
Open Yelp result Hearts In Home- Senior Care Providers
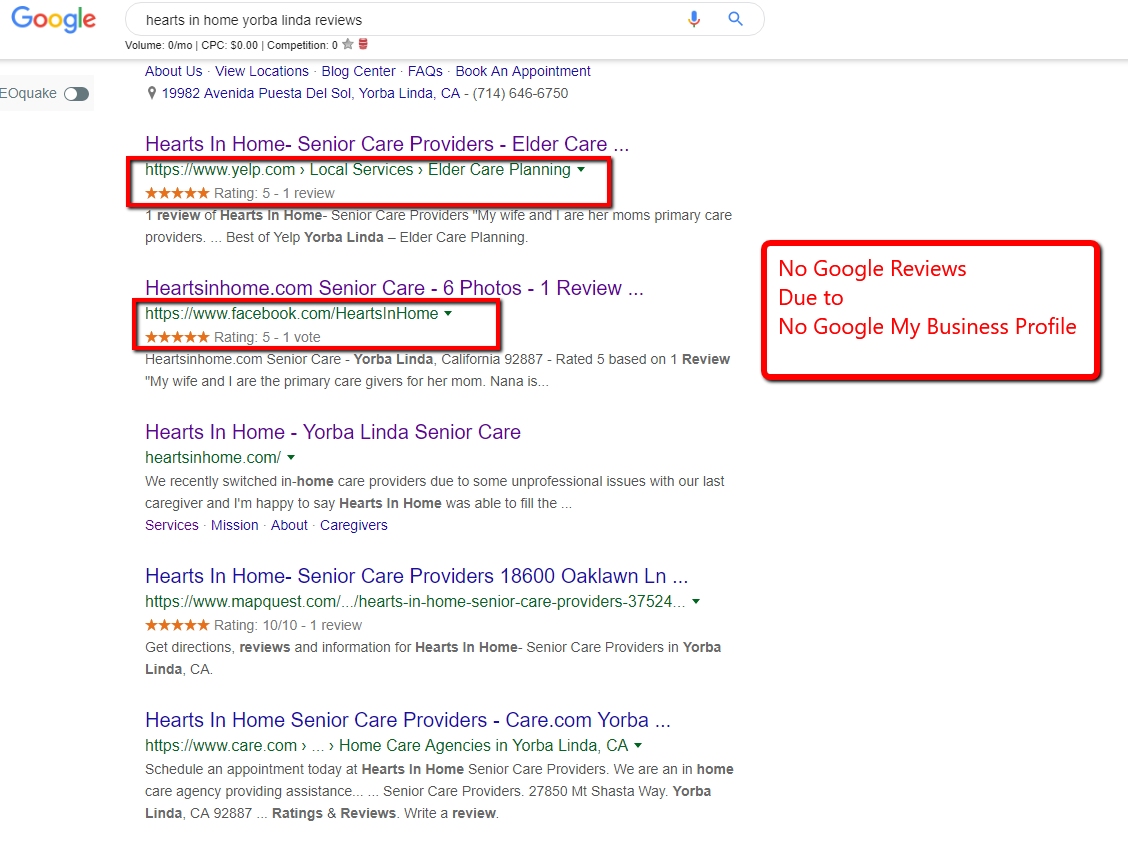387,144
